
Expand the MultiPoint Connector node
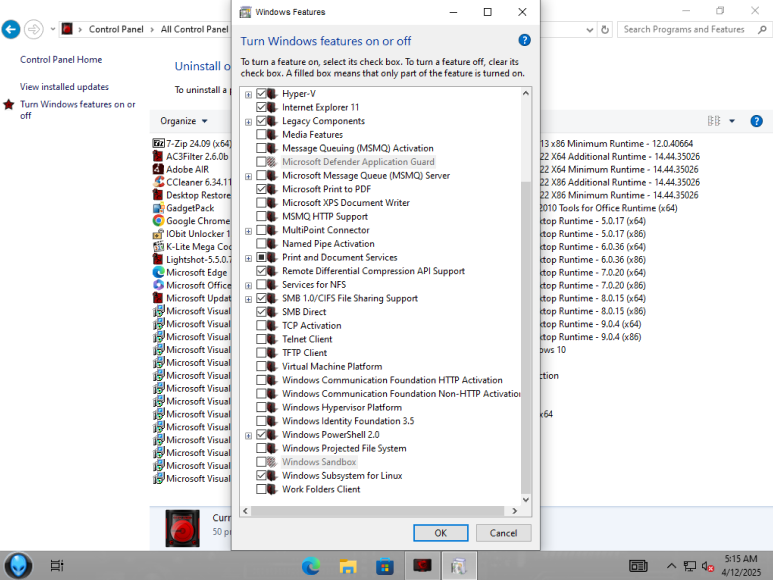pos(248,231)
